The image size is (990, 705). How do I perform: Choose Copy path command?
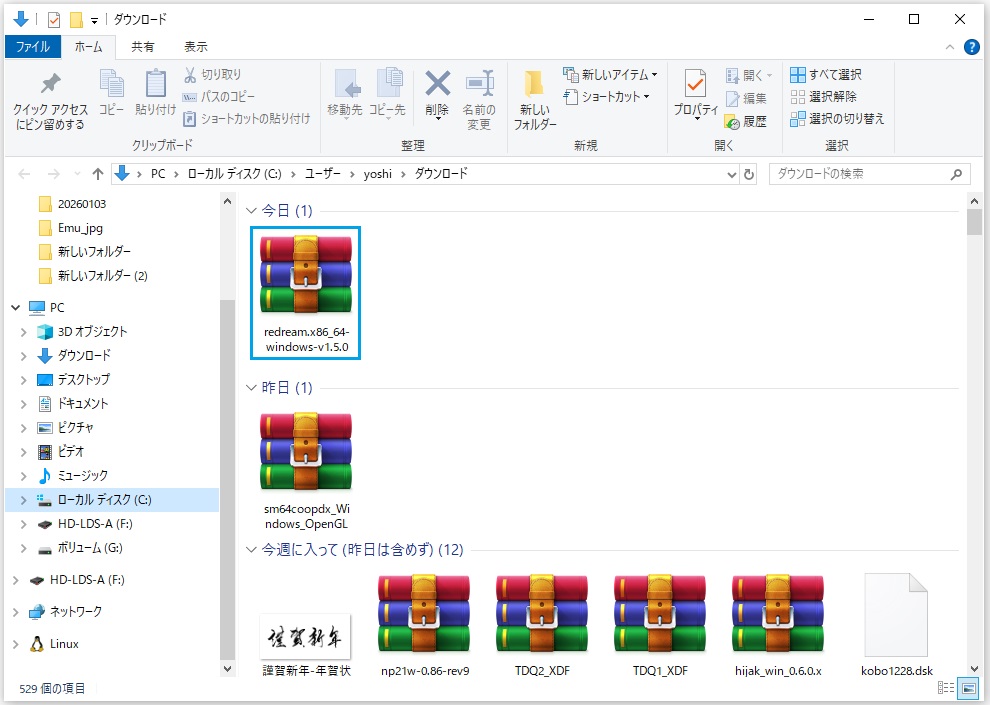pyautogui.click(x=219, y=97)
